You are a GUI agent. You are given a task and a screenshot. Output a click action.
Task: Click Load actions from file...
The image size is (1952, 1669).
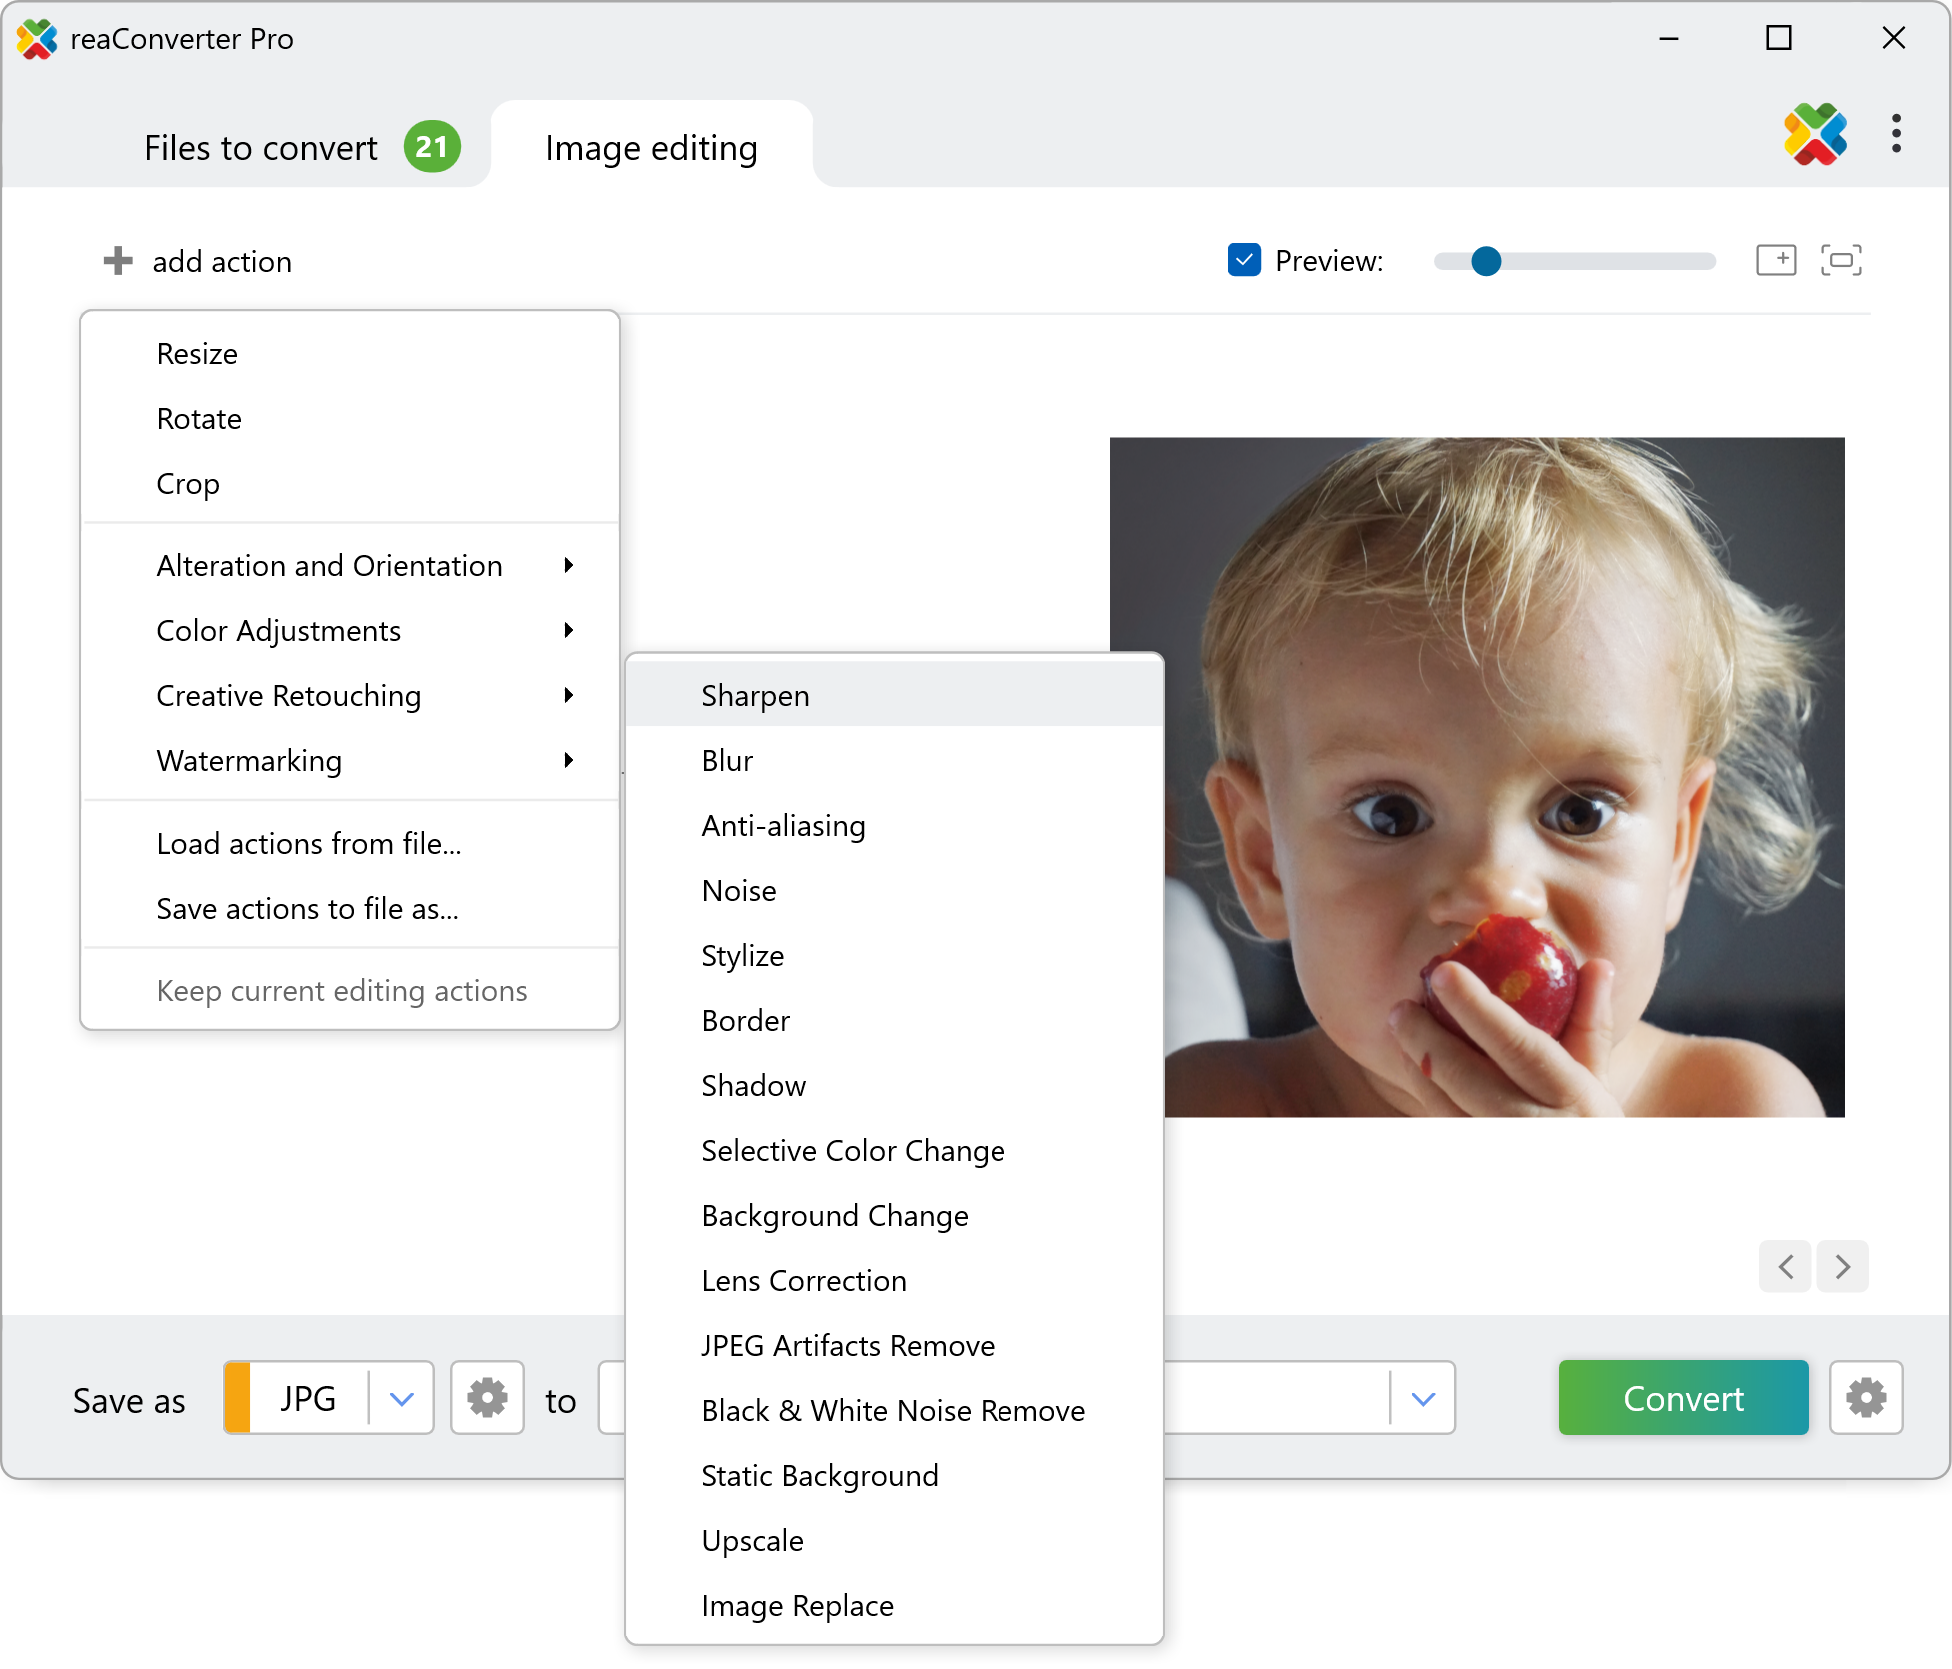tap(308, 844)
